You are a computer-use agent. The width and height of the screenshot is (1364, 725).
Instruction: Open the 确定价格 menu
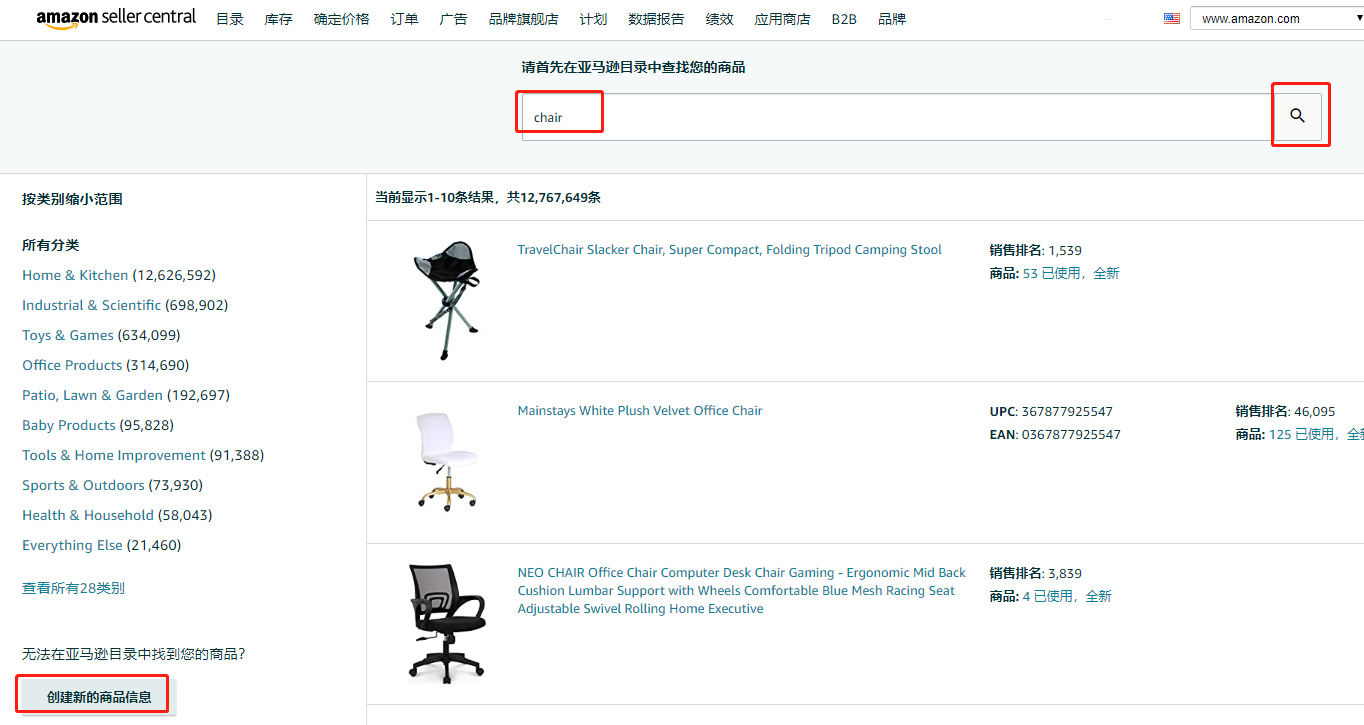[342, 19]
